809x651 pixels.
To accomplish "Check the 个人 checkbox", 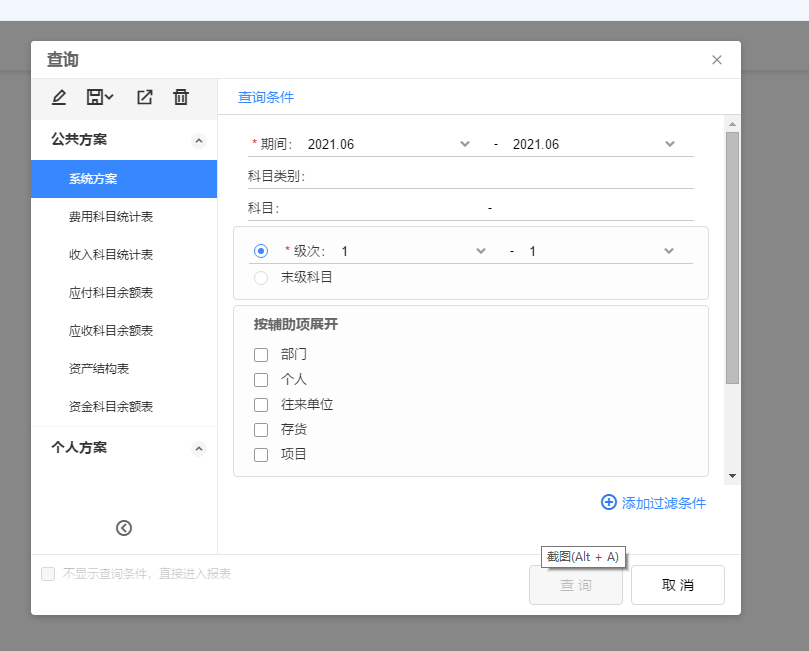I will 261,380.
